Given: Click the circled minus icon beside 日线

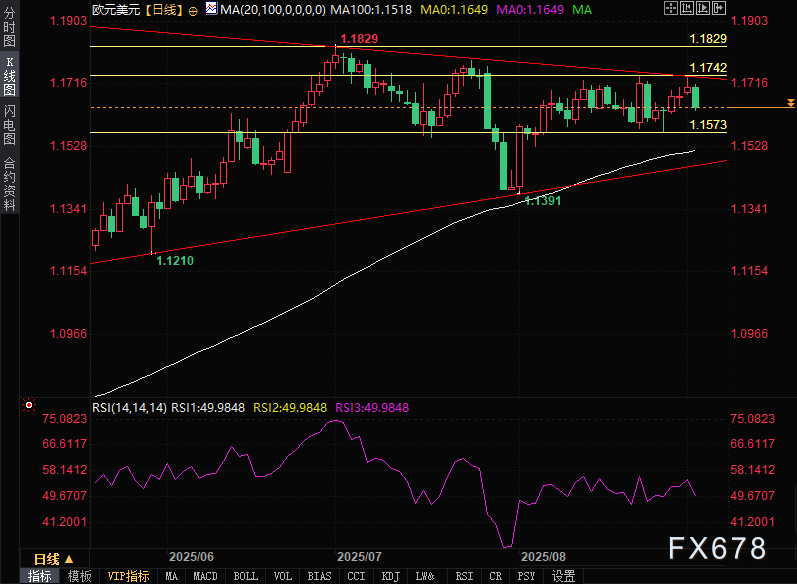Looking at the screenshot, I should click(193, 9).
